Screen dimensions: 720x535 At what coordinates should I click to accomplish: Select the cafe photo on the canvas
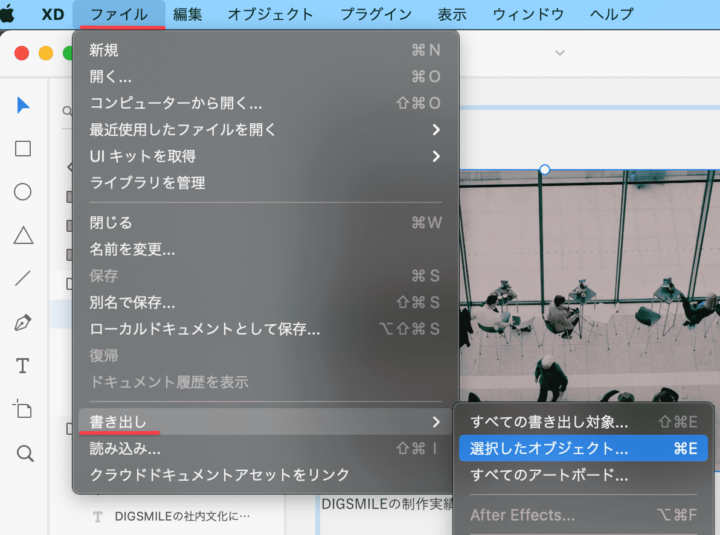pyautogui.click(x=590, y=285)
